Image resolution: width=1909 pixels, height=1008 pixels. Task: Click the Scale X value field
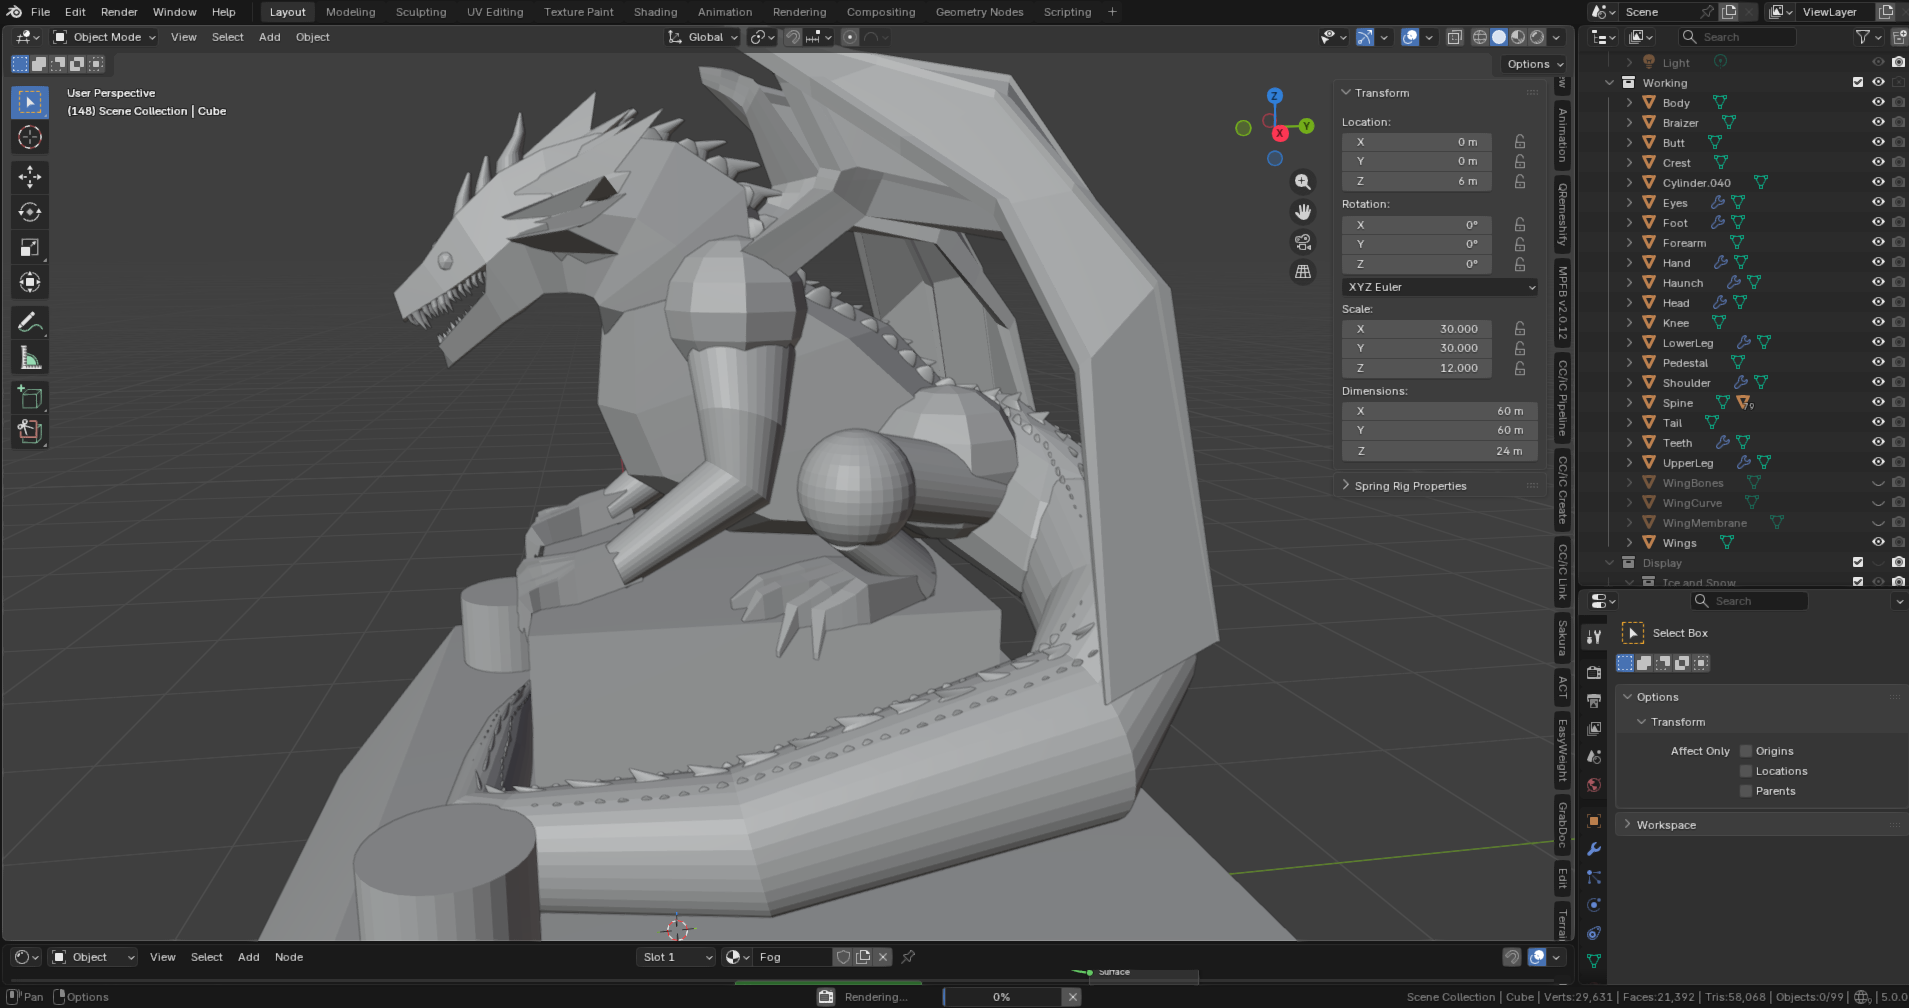[1416, 329]
